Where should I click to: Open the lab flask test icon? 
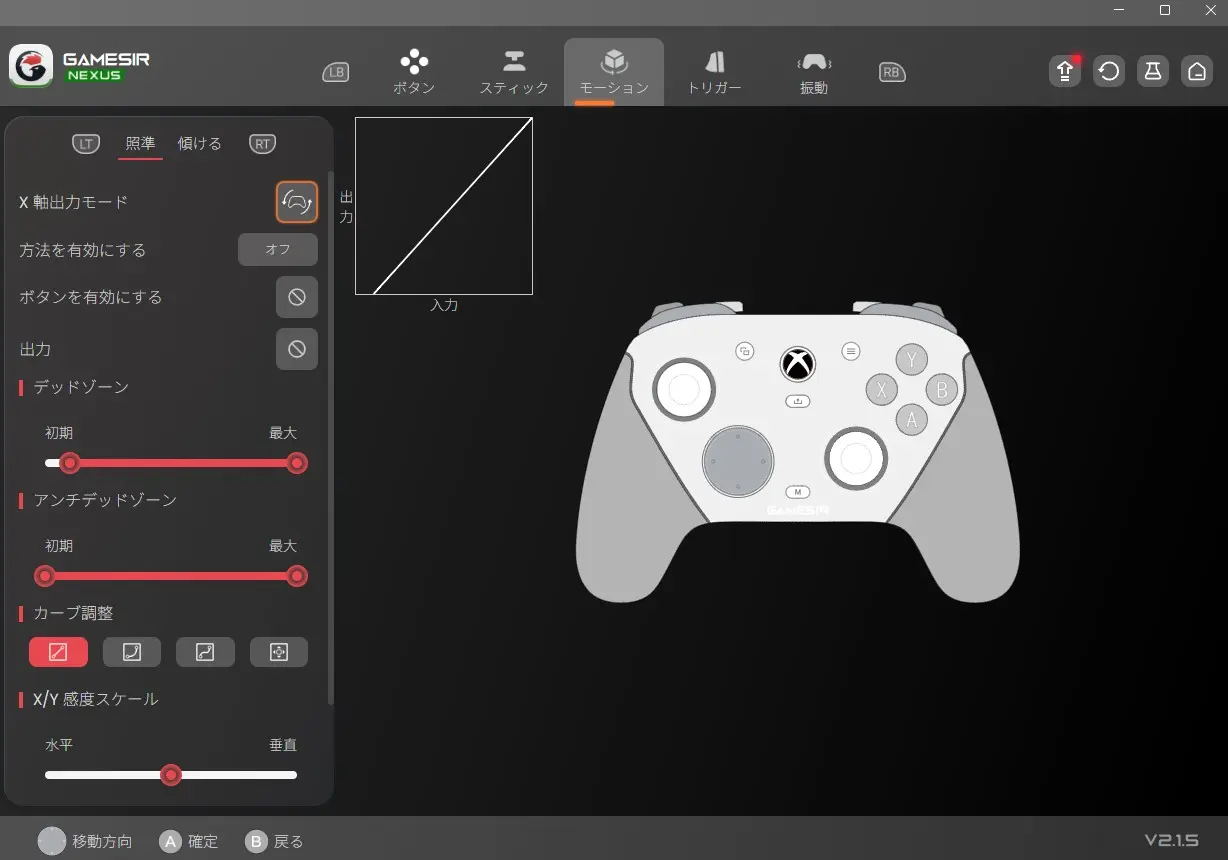1153,72
